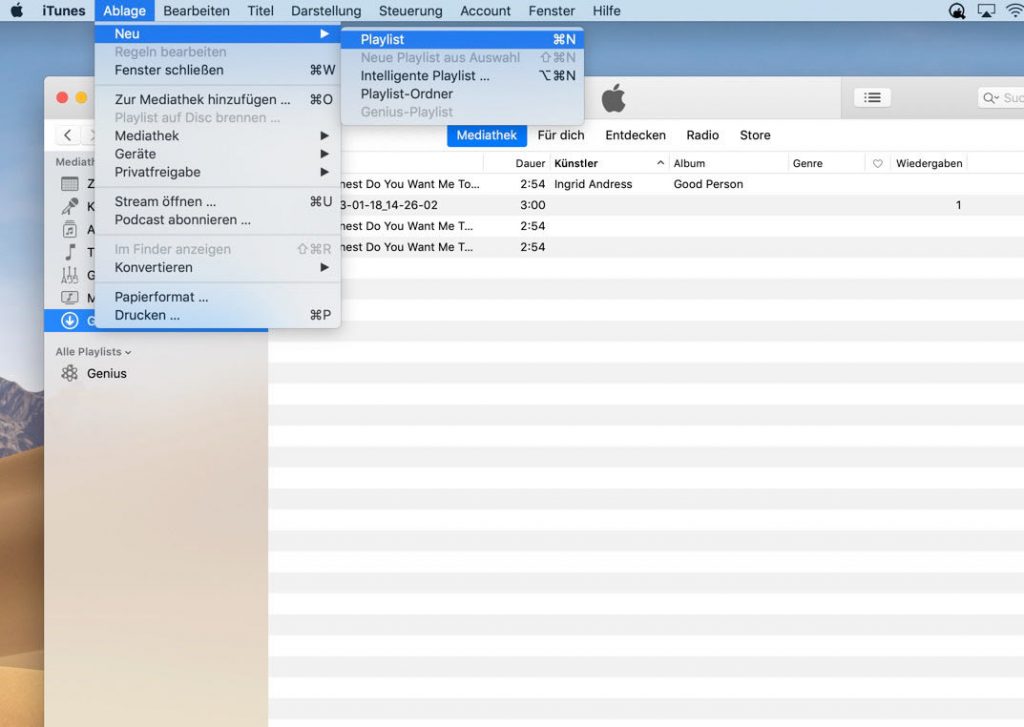Click the artists microphone icon in sidebar
This screenshot has height=727, width=1024.
tap(70, 206)
